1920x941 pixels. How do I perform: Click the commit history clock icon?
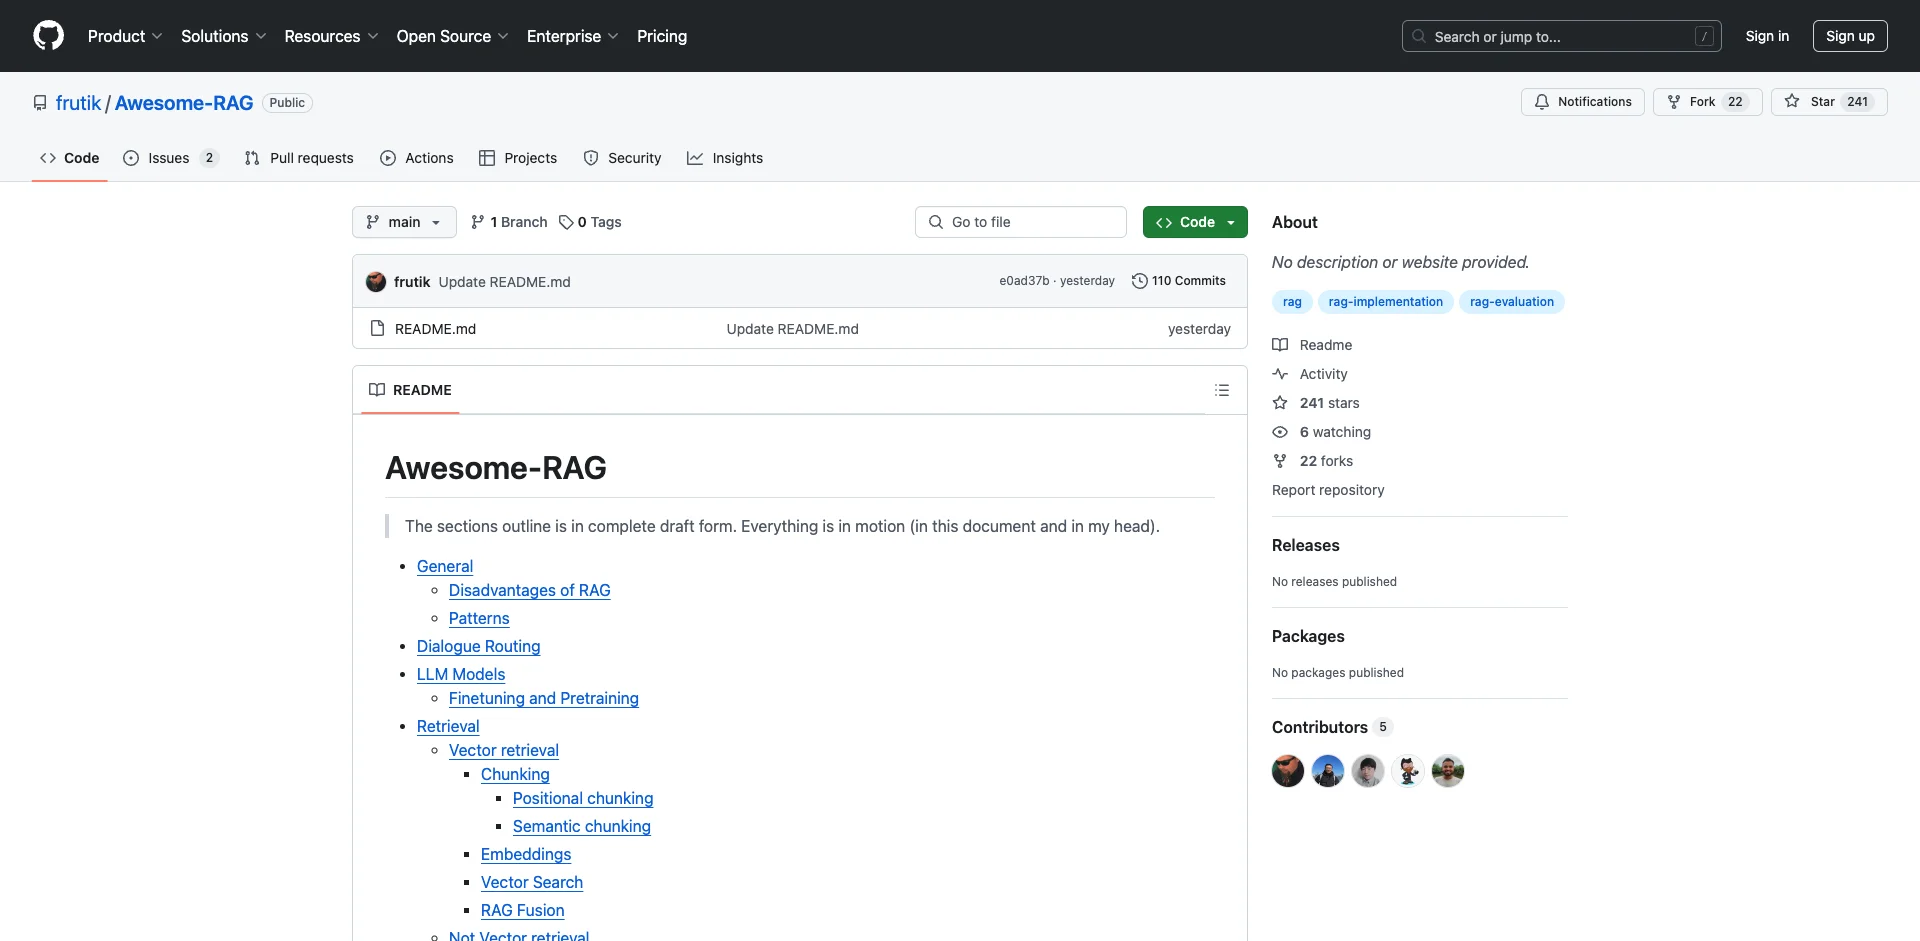[x=1139, y=281]
